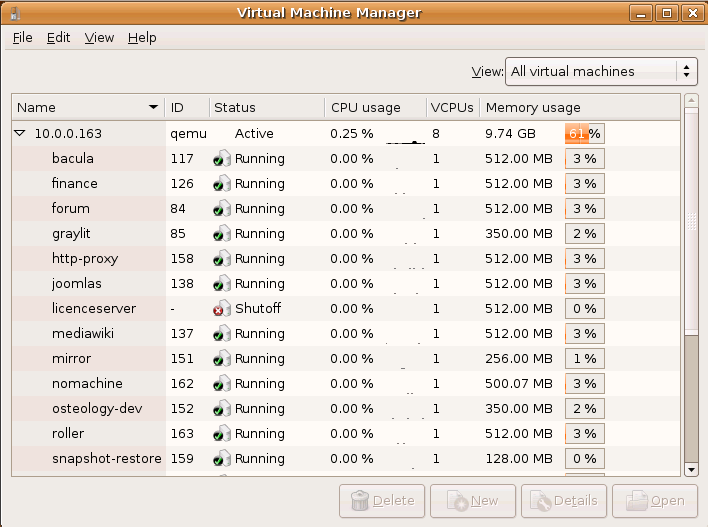Collapse the 10.0.0.163 host tree
The image size is (708, 527).
coord(20,133)
